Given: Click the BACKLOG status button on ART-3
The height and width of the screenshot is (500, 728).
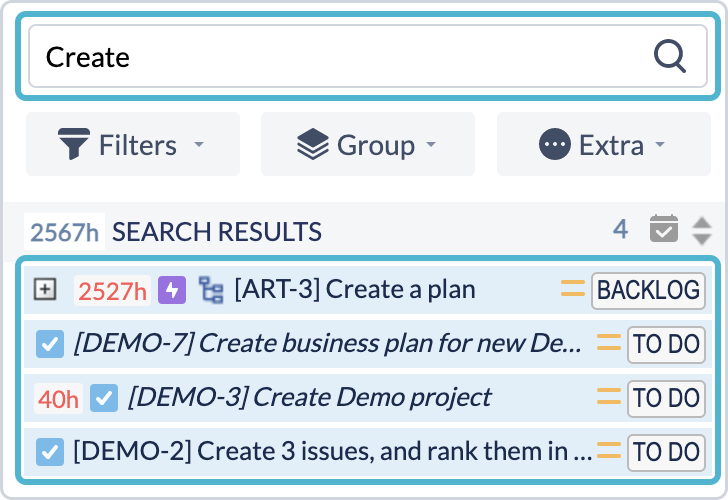Looking at the screenshot, I should coord(648,290).
